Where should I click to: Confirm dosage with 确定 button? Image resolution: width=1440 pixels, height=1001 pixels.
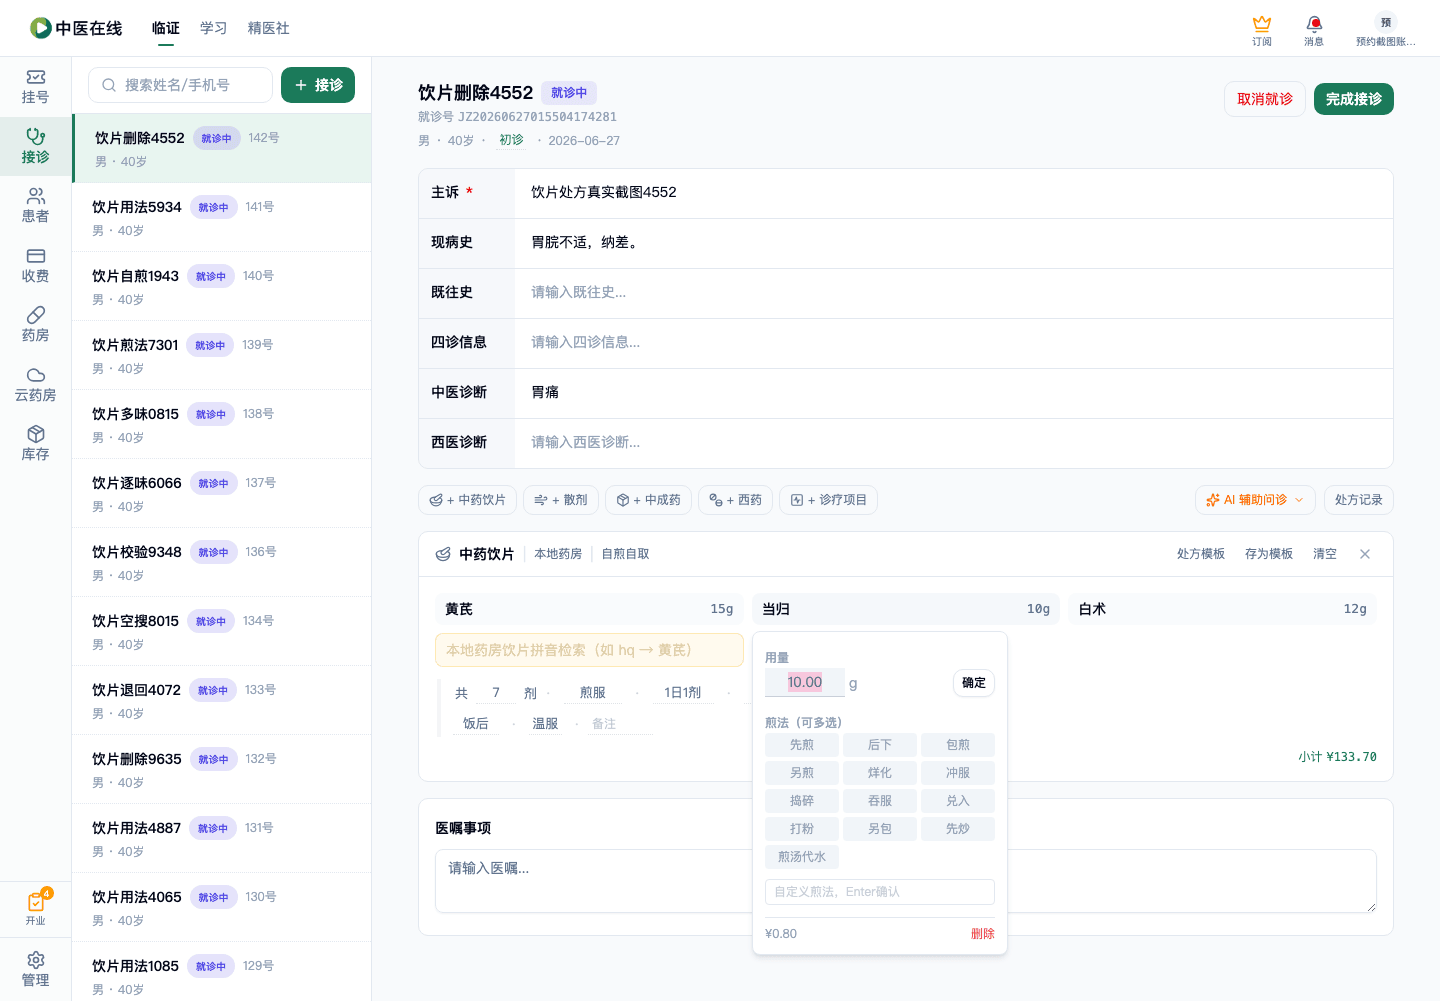click(974, 683)
